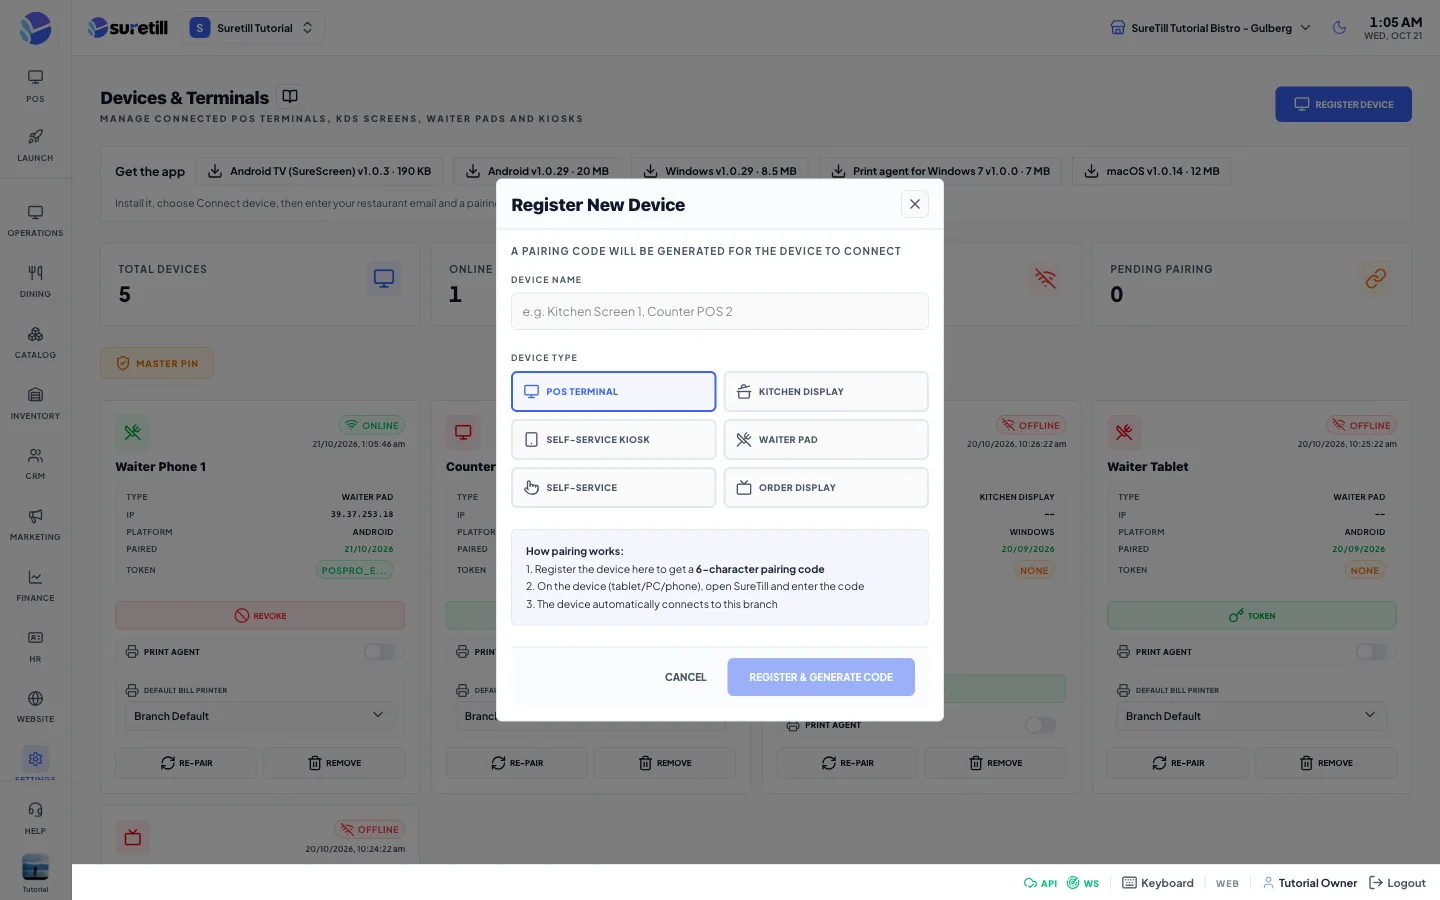The image size is (1440, 900).
Task: Toggle Print Agent switch for Waiter Phone 1
Action: click(x=379, y=652)
